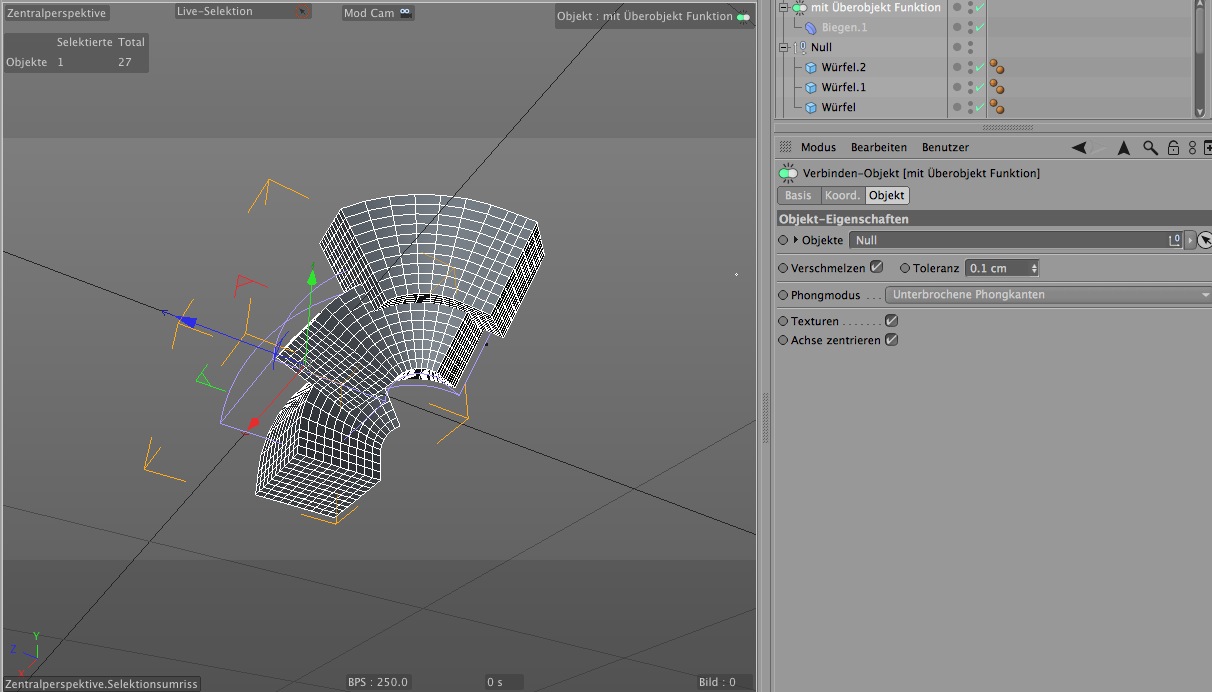The height and width of the screenshot is (692, 1212).
Task: Switch to the Basis tab
Action: [798, 195]
